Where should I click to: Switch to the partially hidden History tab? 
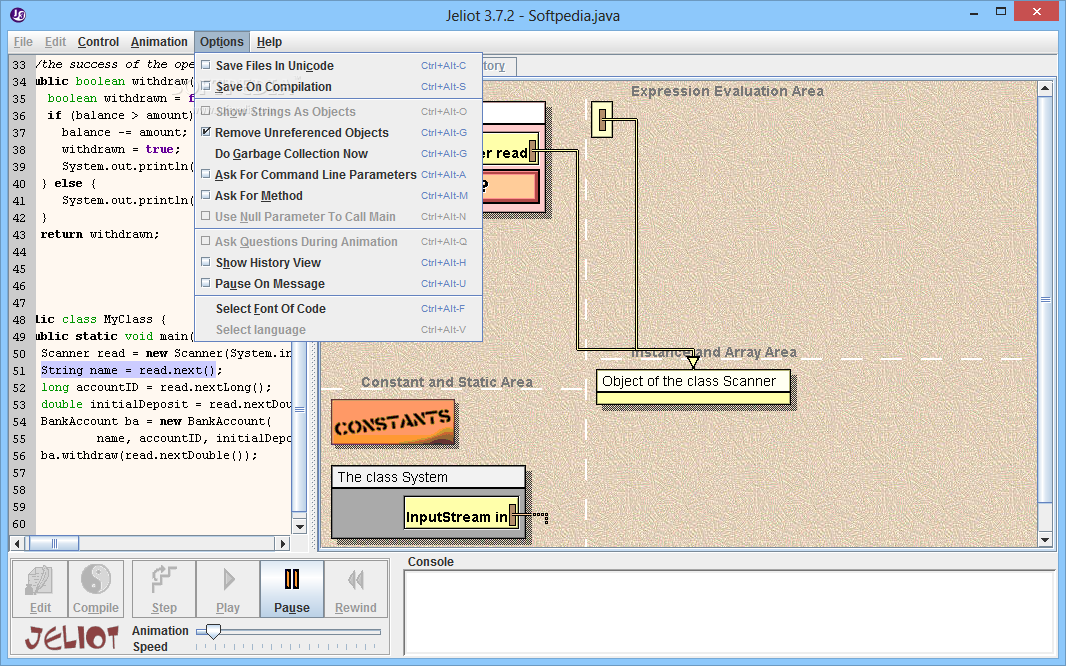[x=499, y=66]
